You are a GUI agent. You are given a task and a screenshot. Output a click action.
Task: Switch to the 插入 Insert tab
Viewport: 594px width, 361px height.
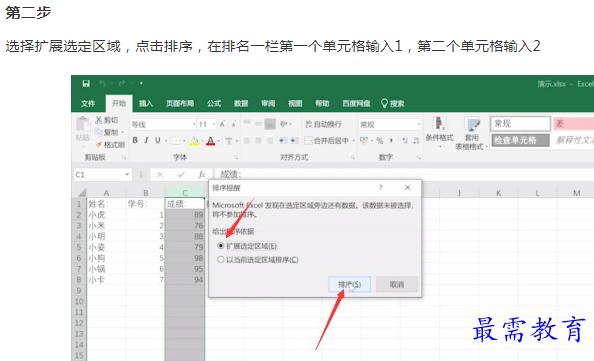(x=145, y=103)
